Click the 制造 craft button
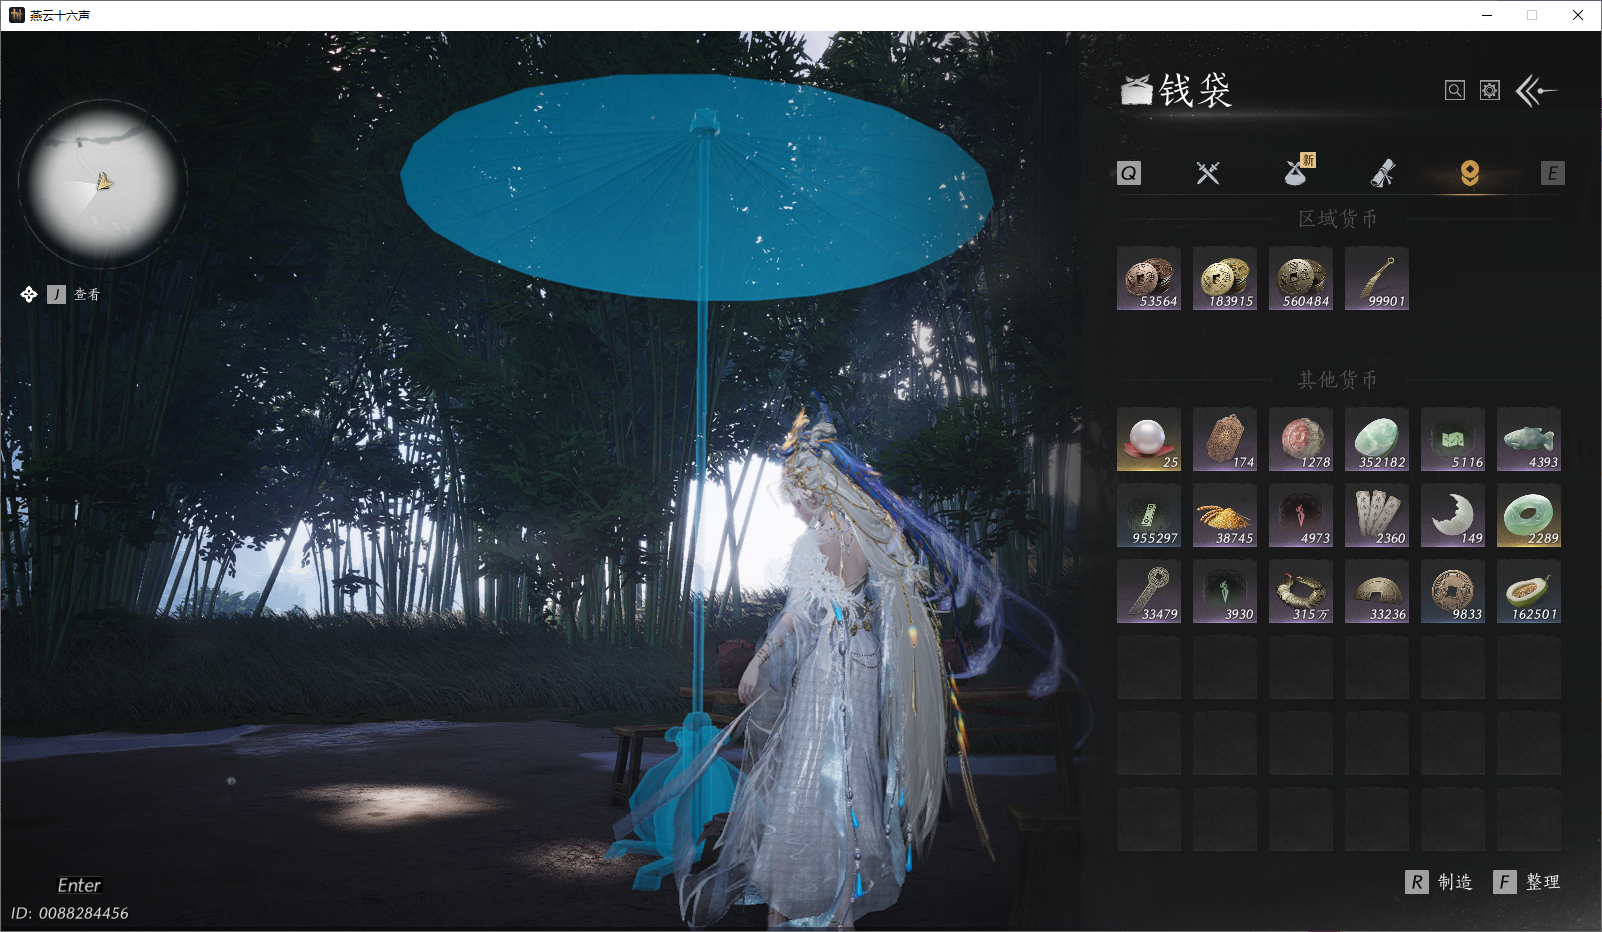 click(x=1439, y=882)
